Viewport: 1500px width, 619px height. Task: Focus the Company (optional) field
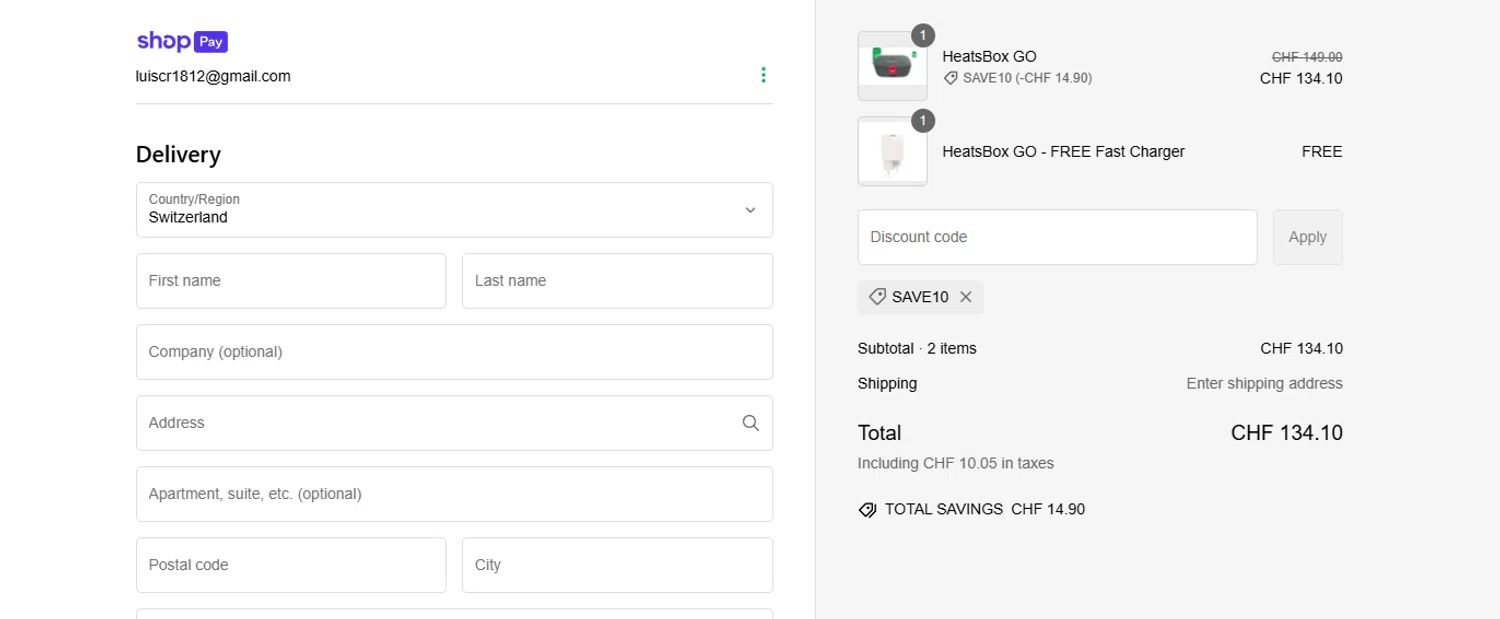454,352
